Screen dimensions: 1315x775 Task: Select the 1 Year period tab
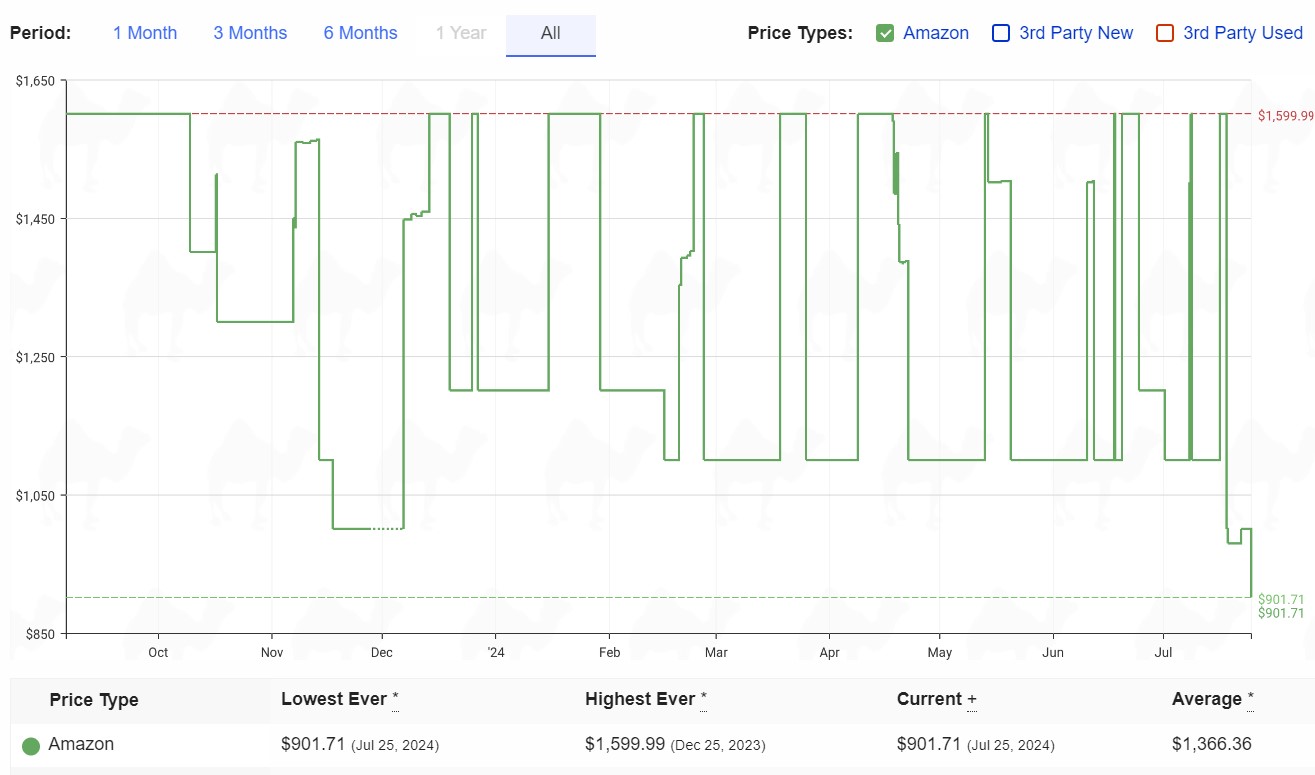[x=461, y=33]
